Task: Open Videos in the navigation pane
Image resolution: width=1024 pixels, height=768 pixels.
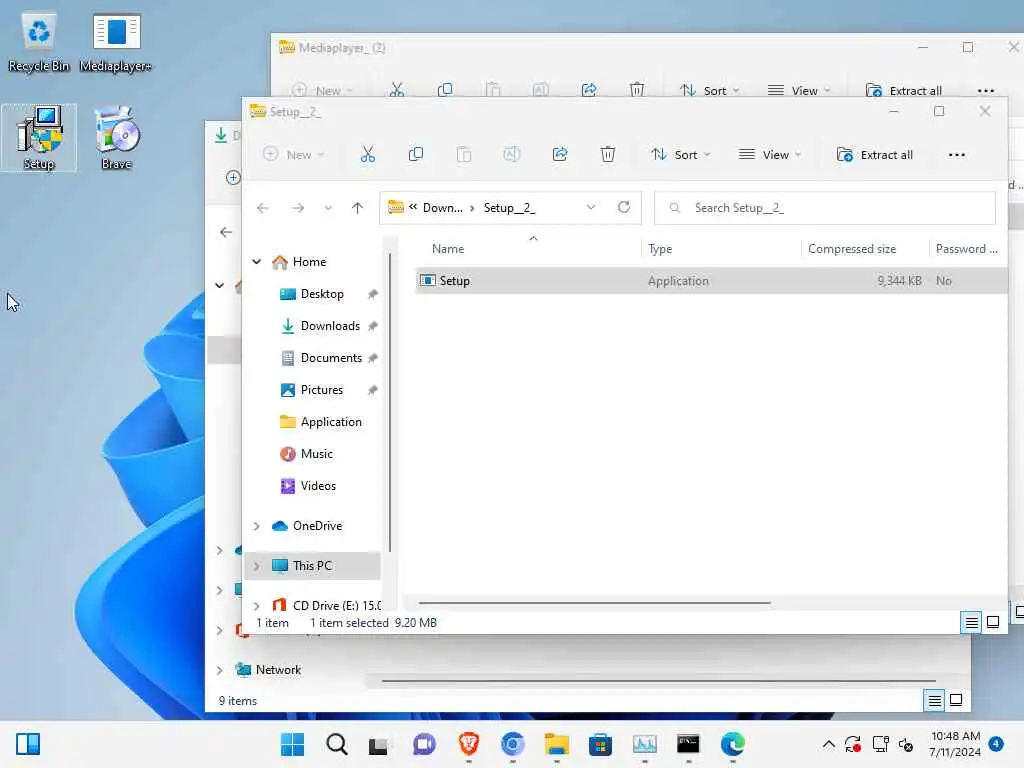Action: [318, 486]
